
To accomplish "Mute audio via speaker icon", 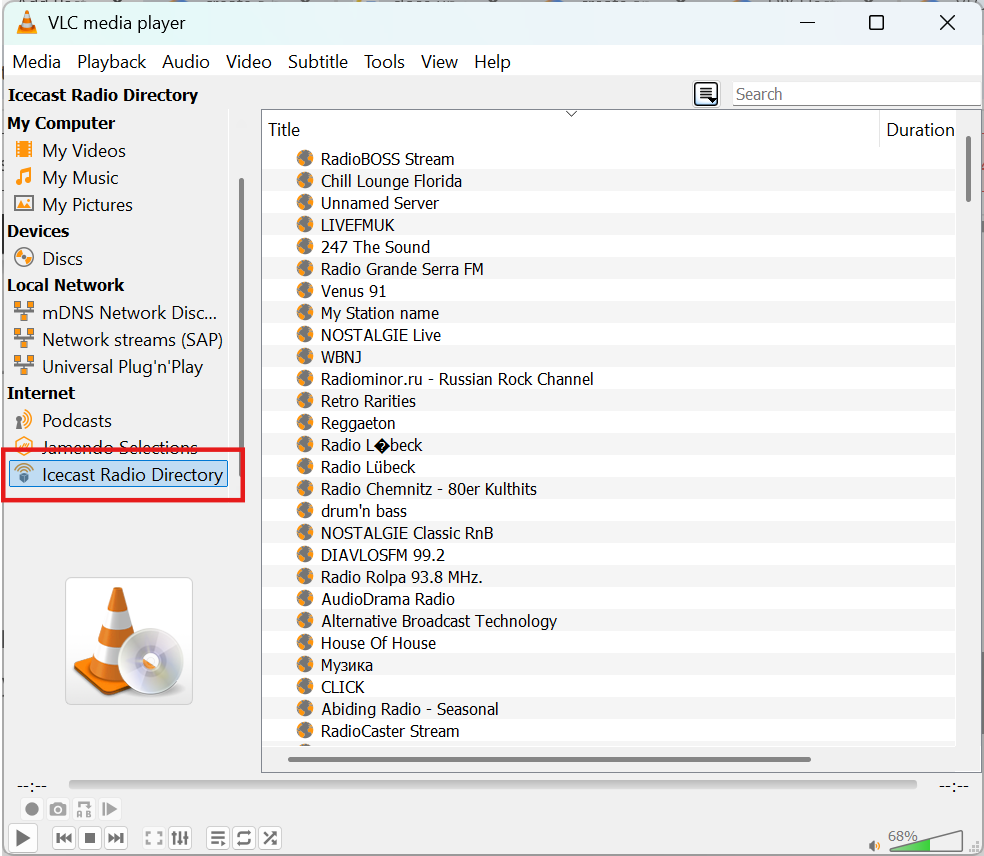I will 874,845.
